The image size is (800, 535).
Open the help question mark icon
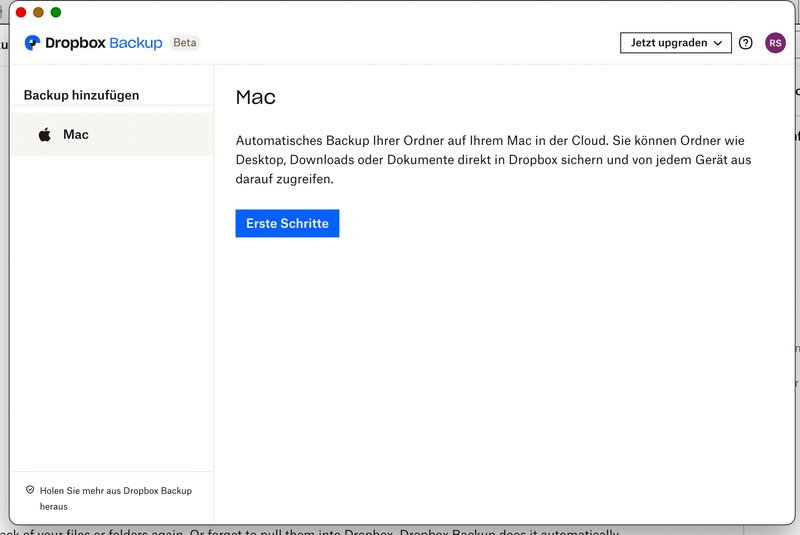(x=746, y=43)
